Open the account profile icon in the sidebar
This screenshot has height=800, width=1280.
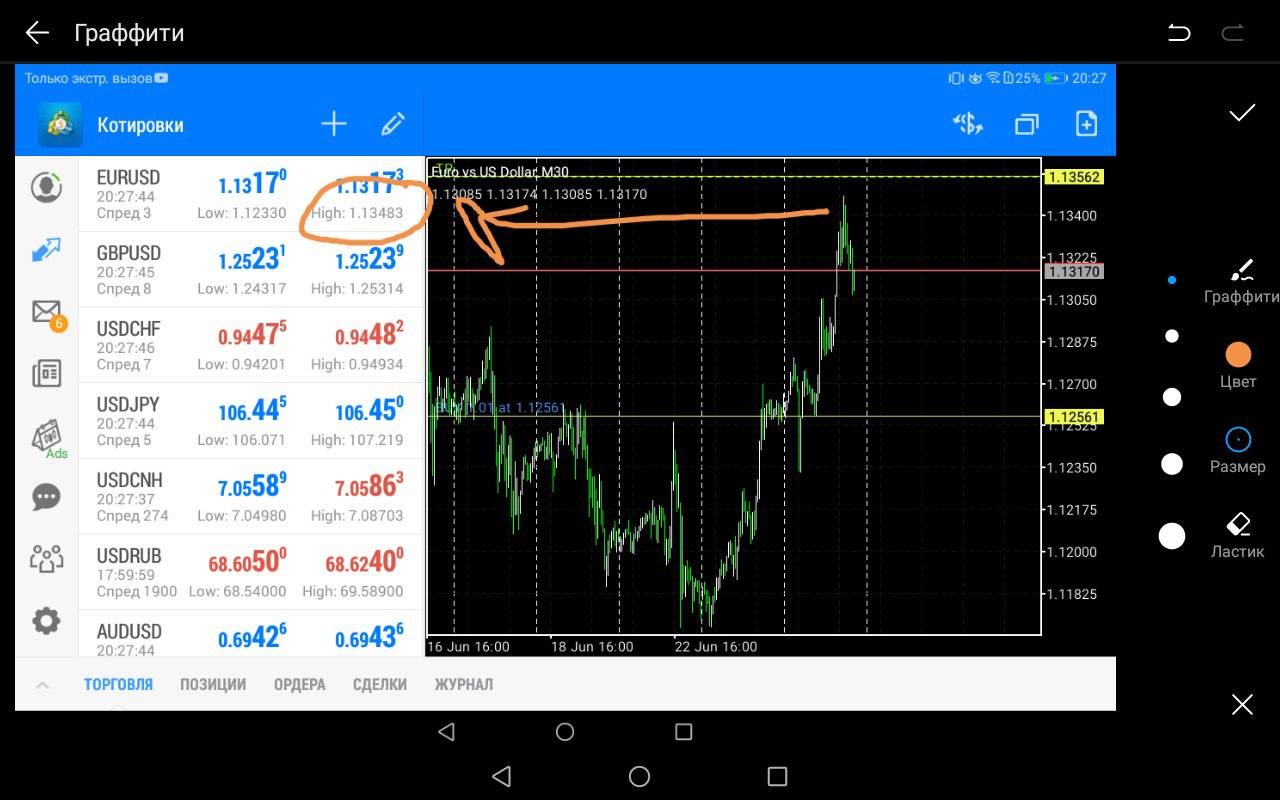46,187
